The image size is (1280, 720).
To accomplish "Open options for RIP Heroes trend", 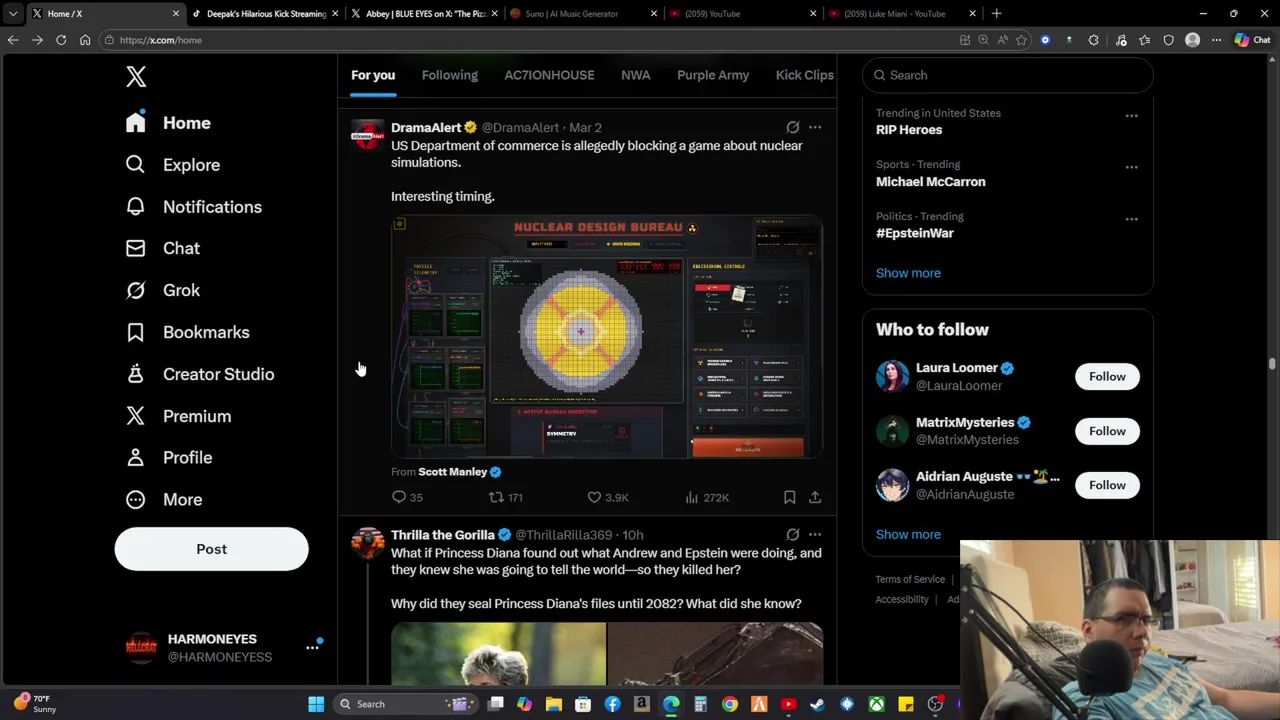I will click(1131, 116).
